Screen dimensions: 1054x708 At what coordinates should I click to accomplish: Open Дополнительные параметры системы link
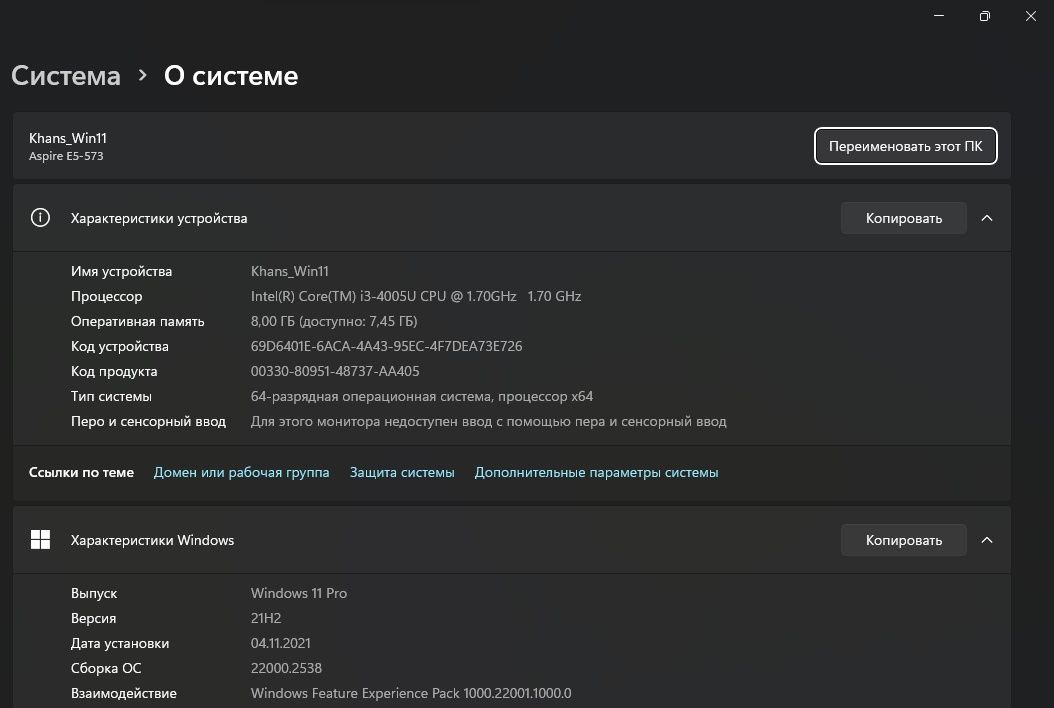(x=596, y=472)
